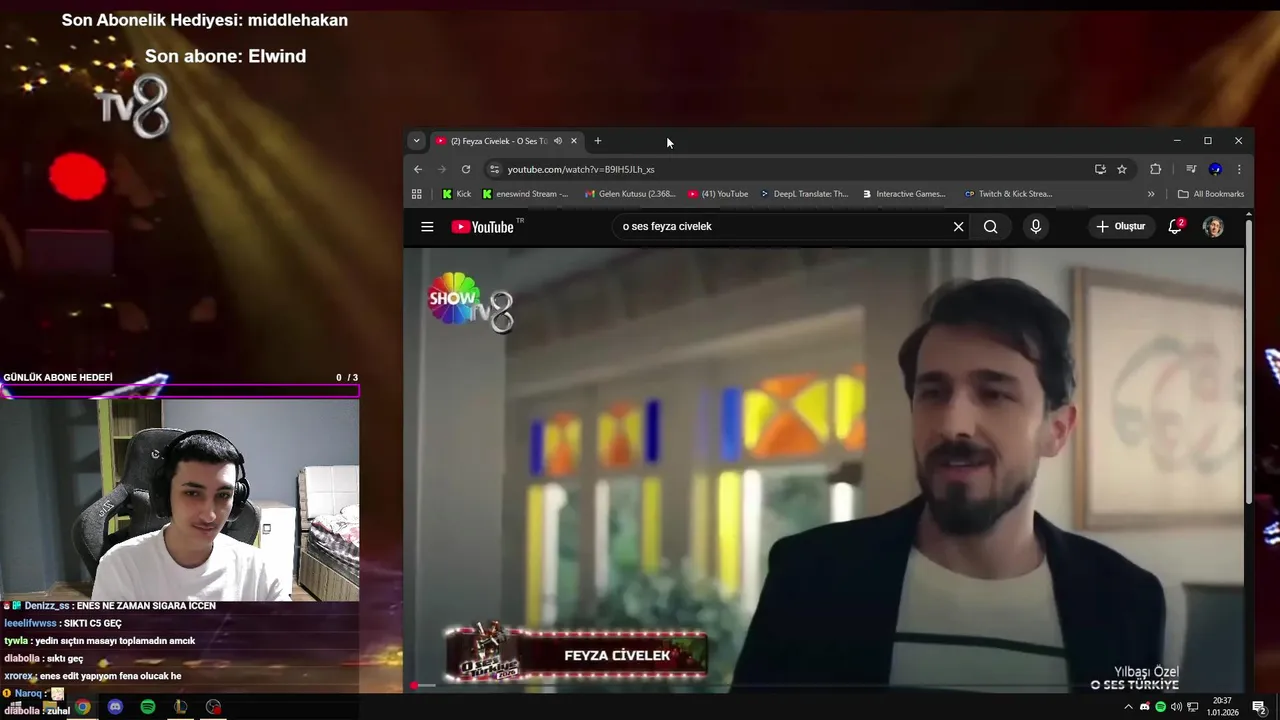Open the Twitch & Kick Stream bookmark

coord(1009,194)
